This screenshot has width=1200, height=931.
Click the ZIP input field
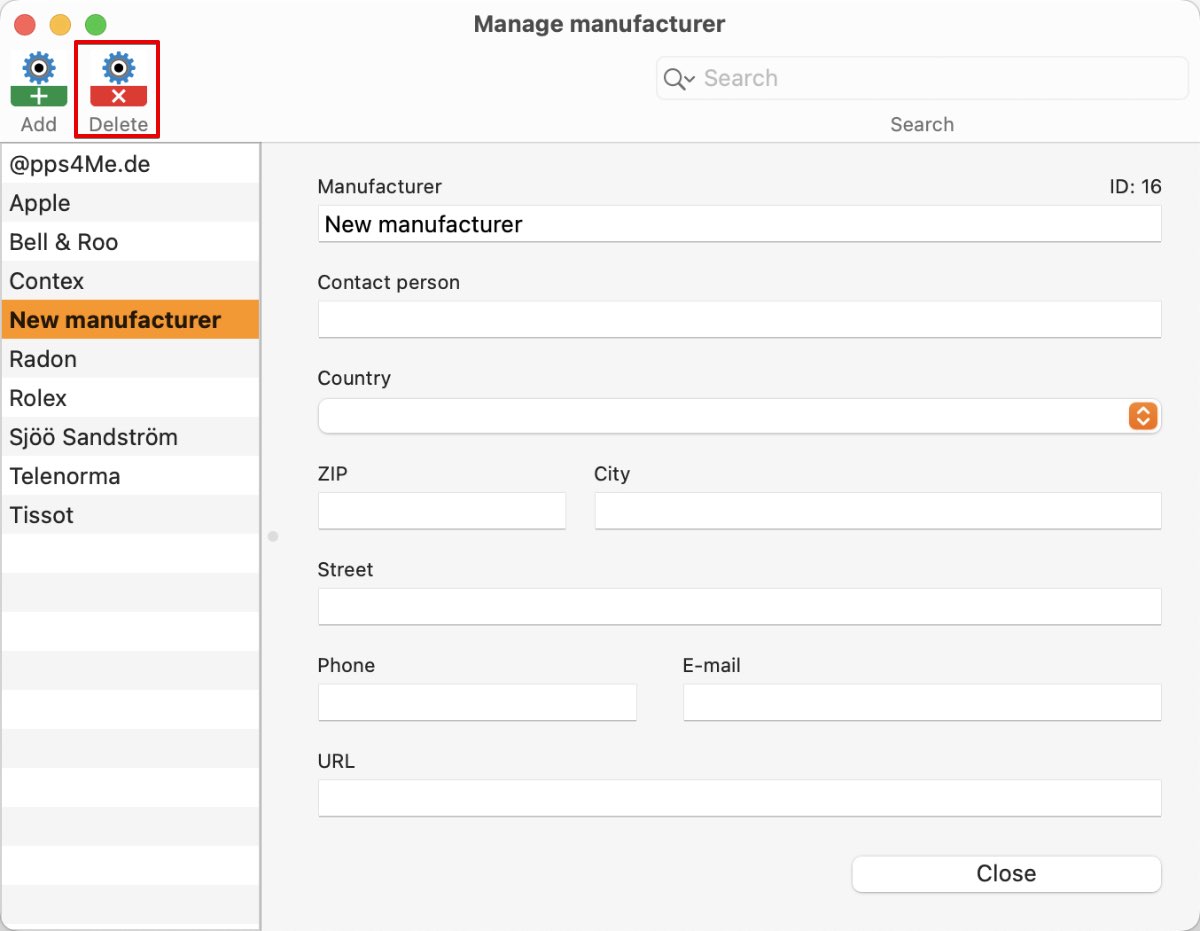442,511
